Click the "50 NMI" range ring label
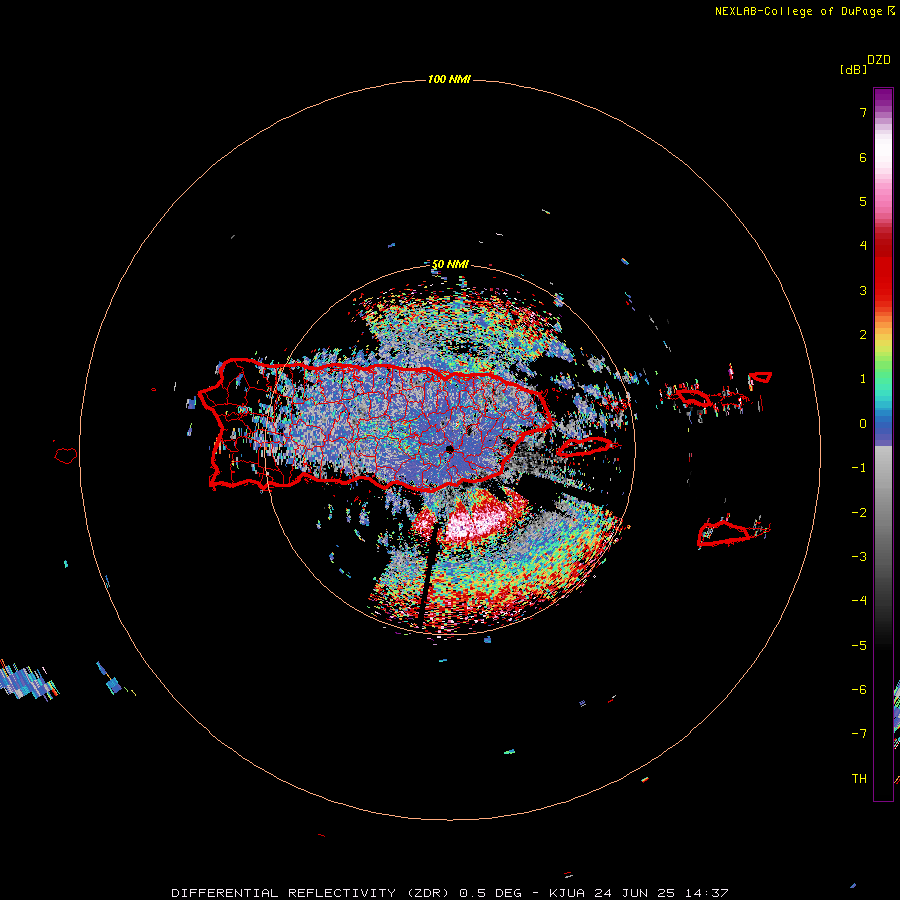 pos(450,265)
